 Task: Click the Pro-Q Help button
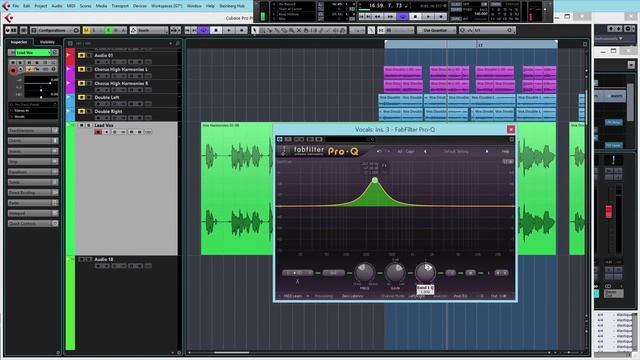(505, 151)
